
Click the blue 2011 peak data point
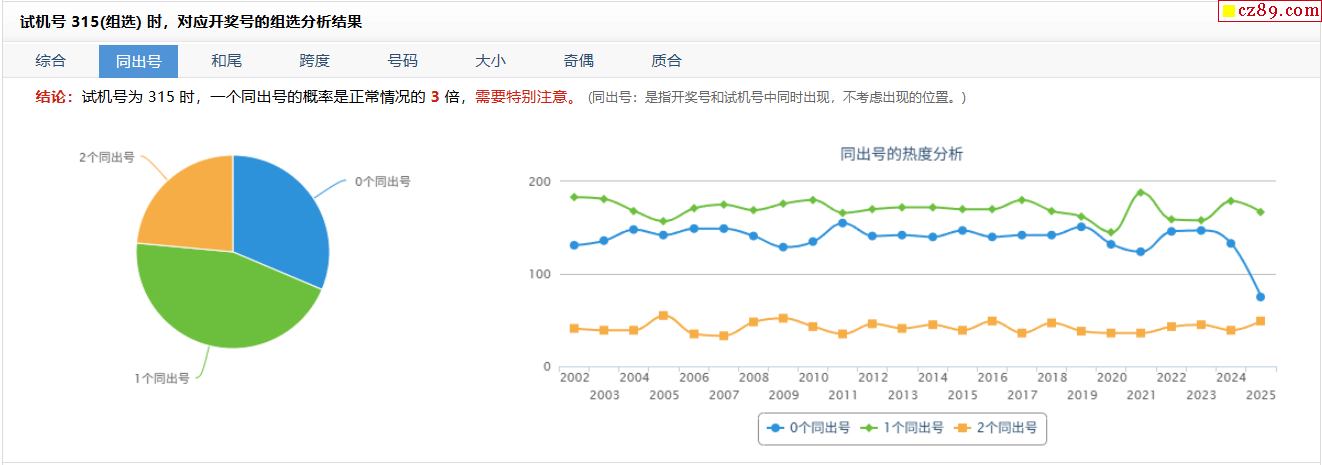pyautogui.click(x=842, y=223)
